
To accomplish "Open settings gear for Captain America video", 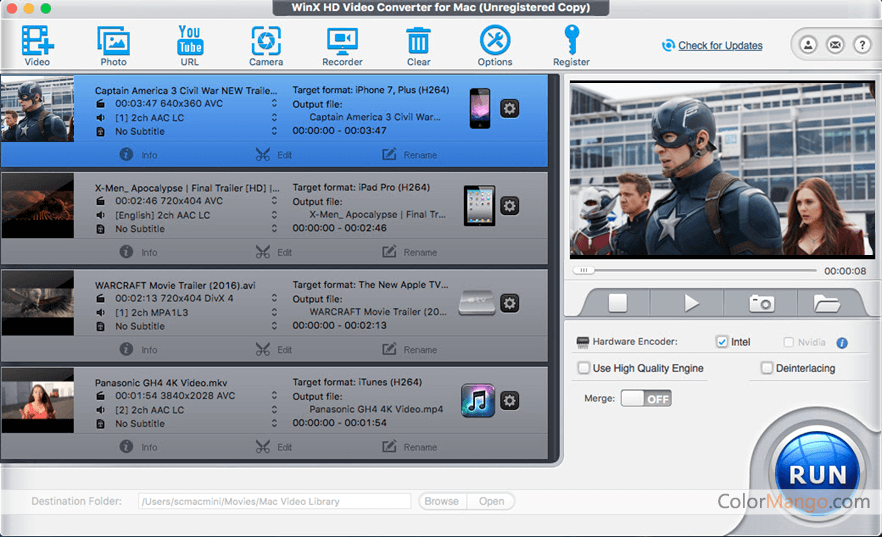I will [509, 108].
